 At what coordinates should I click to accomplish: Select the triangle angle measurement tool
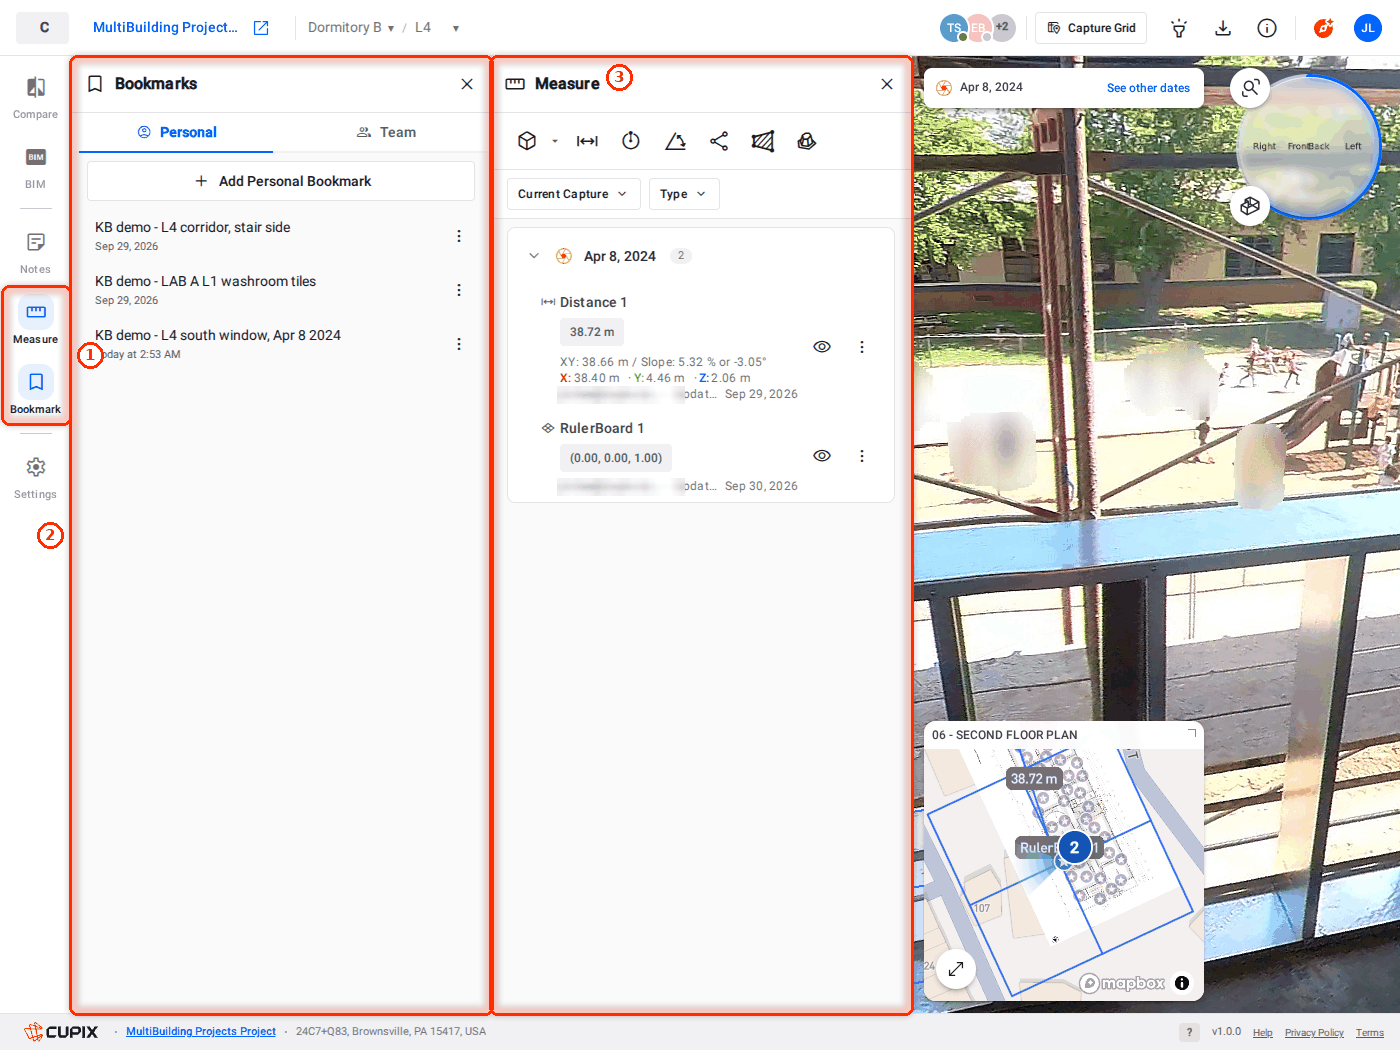[675, 141]
